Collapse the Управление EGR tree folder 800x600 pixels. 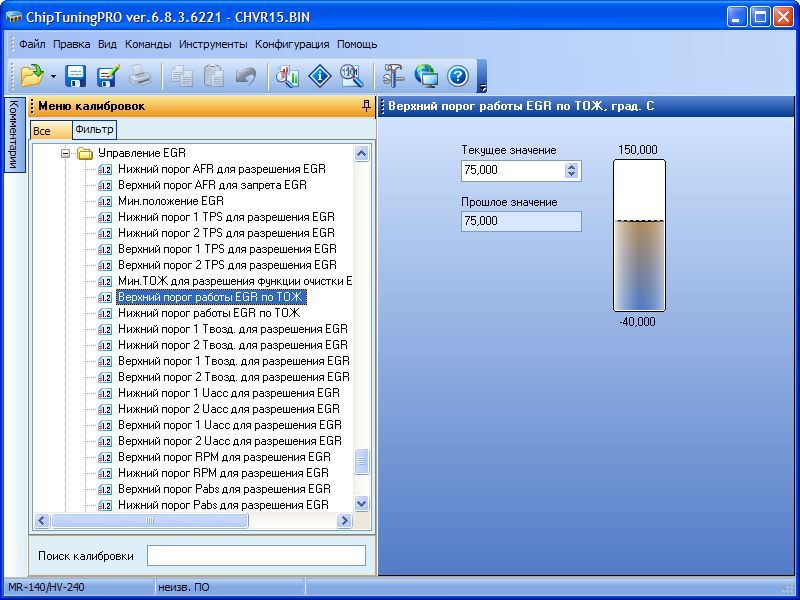tap(66, 153)
